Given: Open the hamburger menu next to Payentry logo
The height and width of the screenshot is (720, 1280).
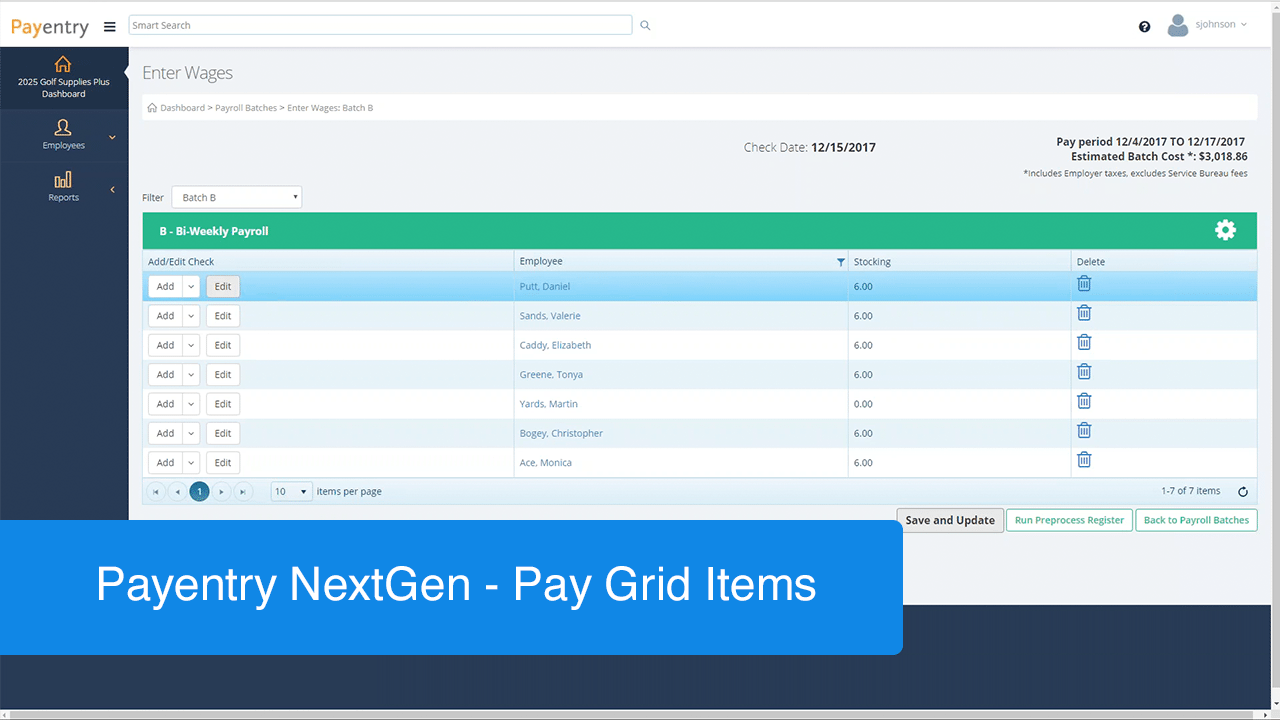Looking at the screenshot, I should 110,27.
